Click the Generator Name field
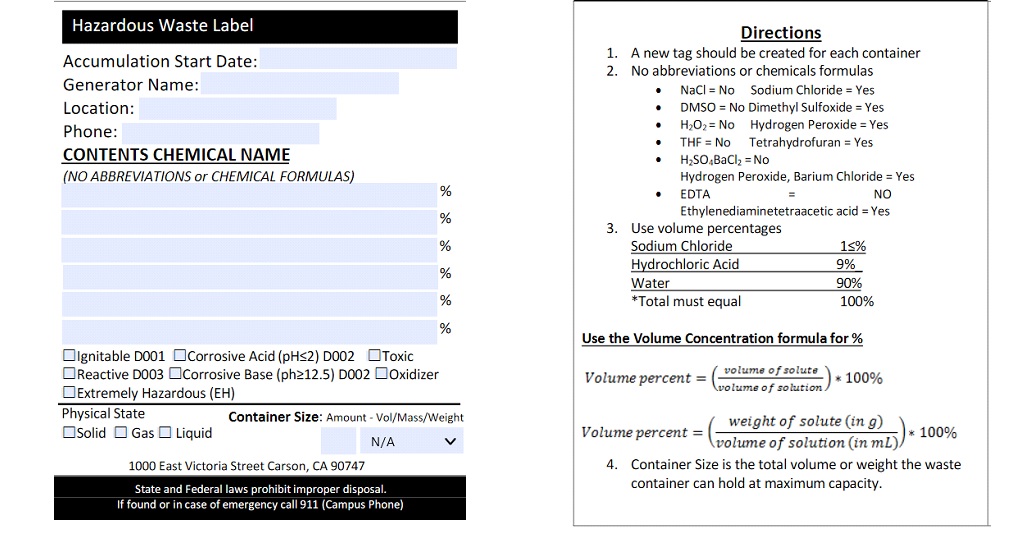 (x=300, y=83)
